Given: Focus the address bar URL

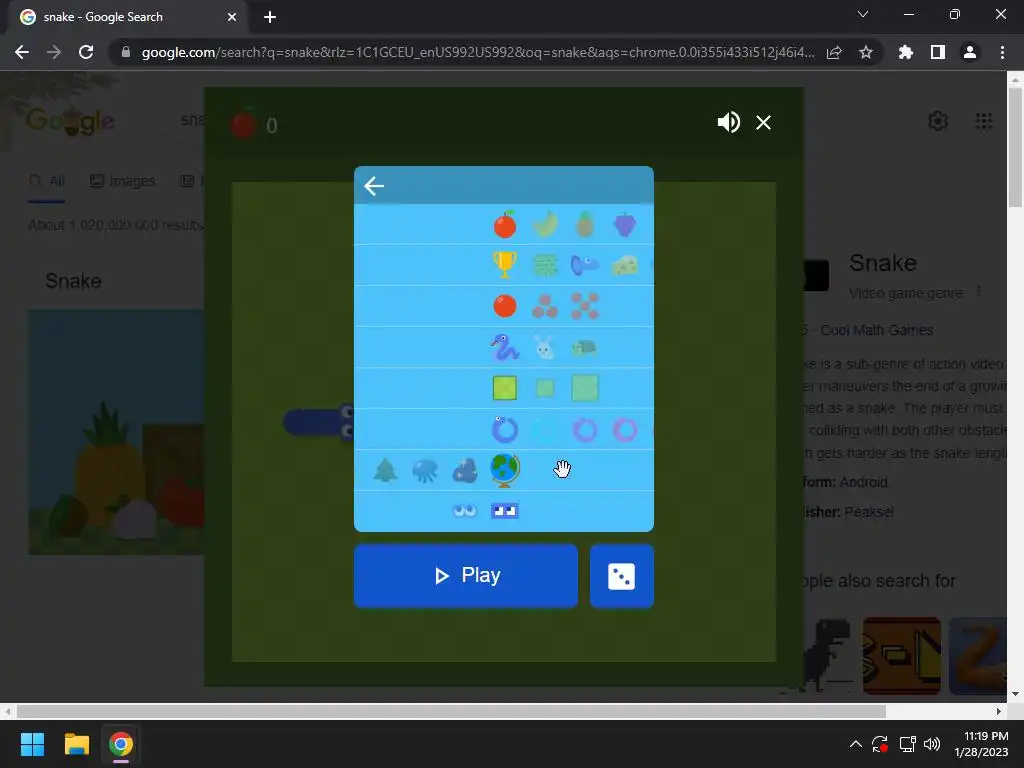Looking at the screenshot, I should coord(478,52).
